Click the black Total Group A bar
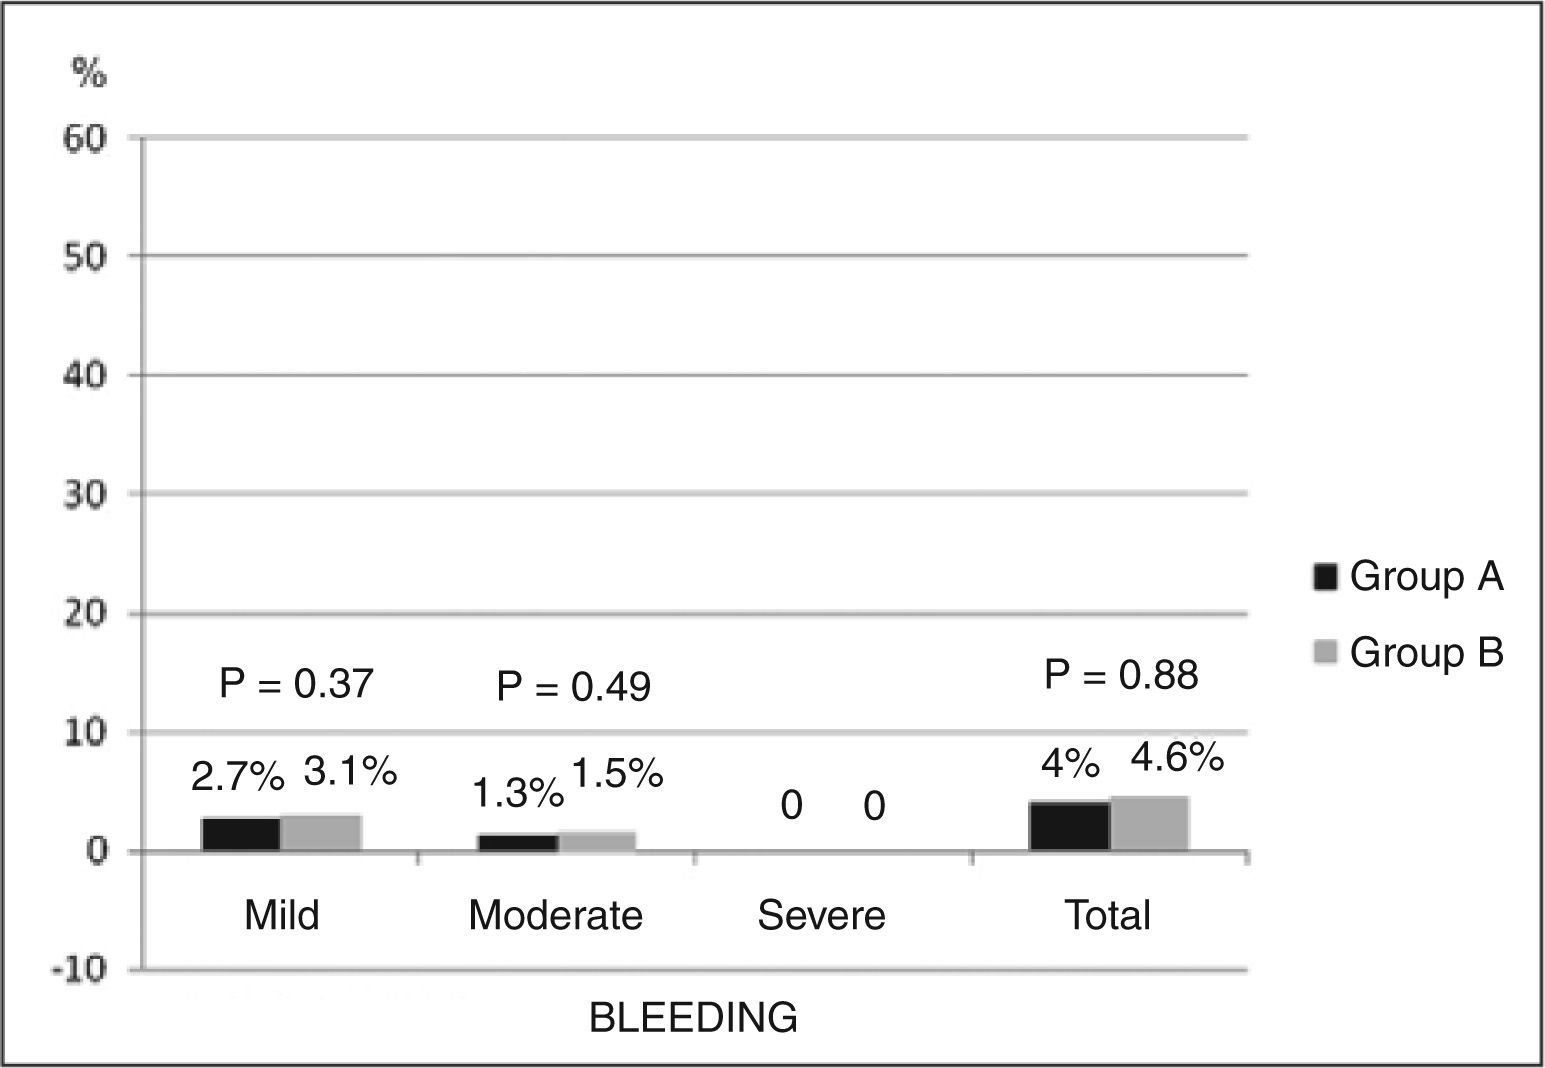The height and width of the screenshot is (1068, 1545). pyautogui.click(x=1069, y=827)
